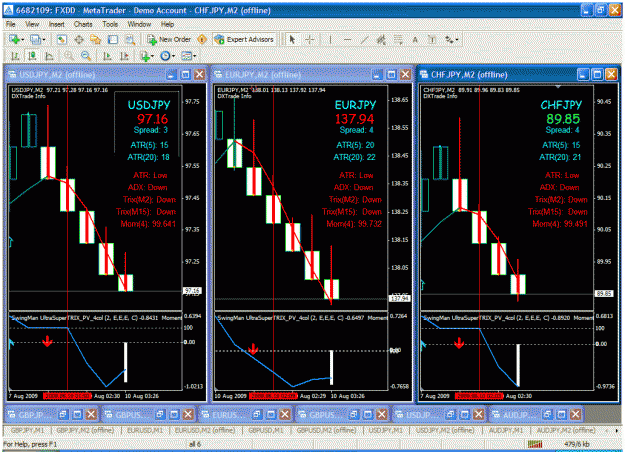
Task: Open the Insert menu
Action: 56,24
